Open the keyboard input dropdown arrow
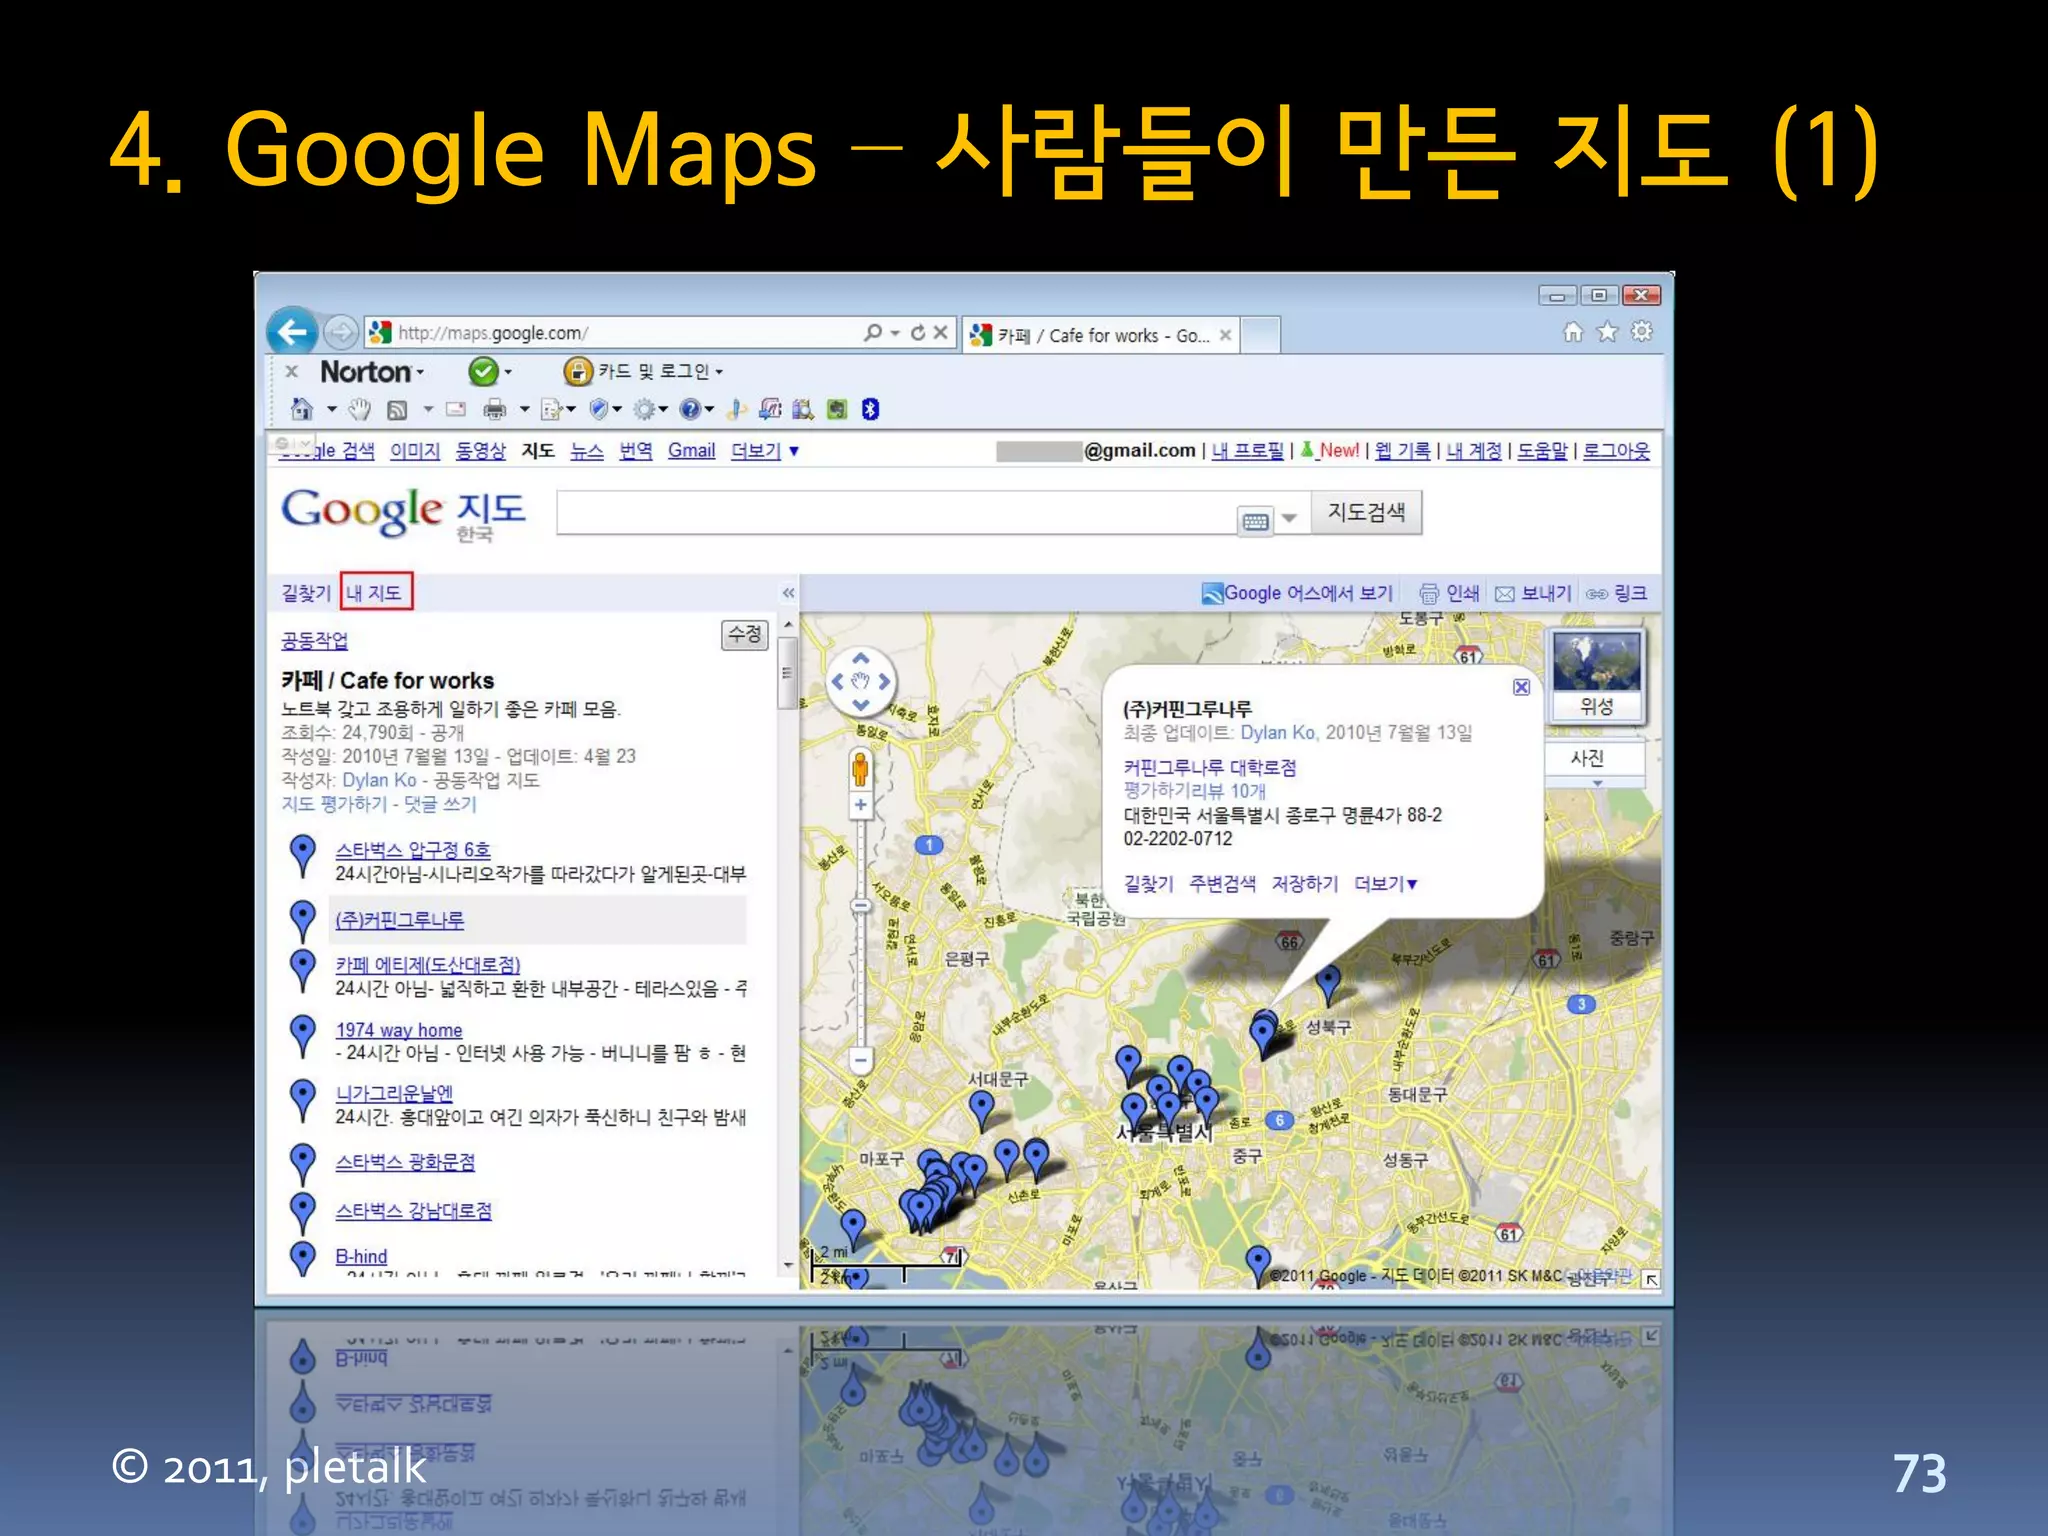 point(1290,518)
